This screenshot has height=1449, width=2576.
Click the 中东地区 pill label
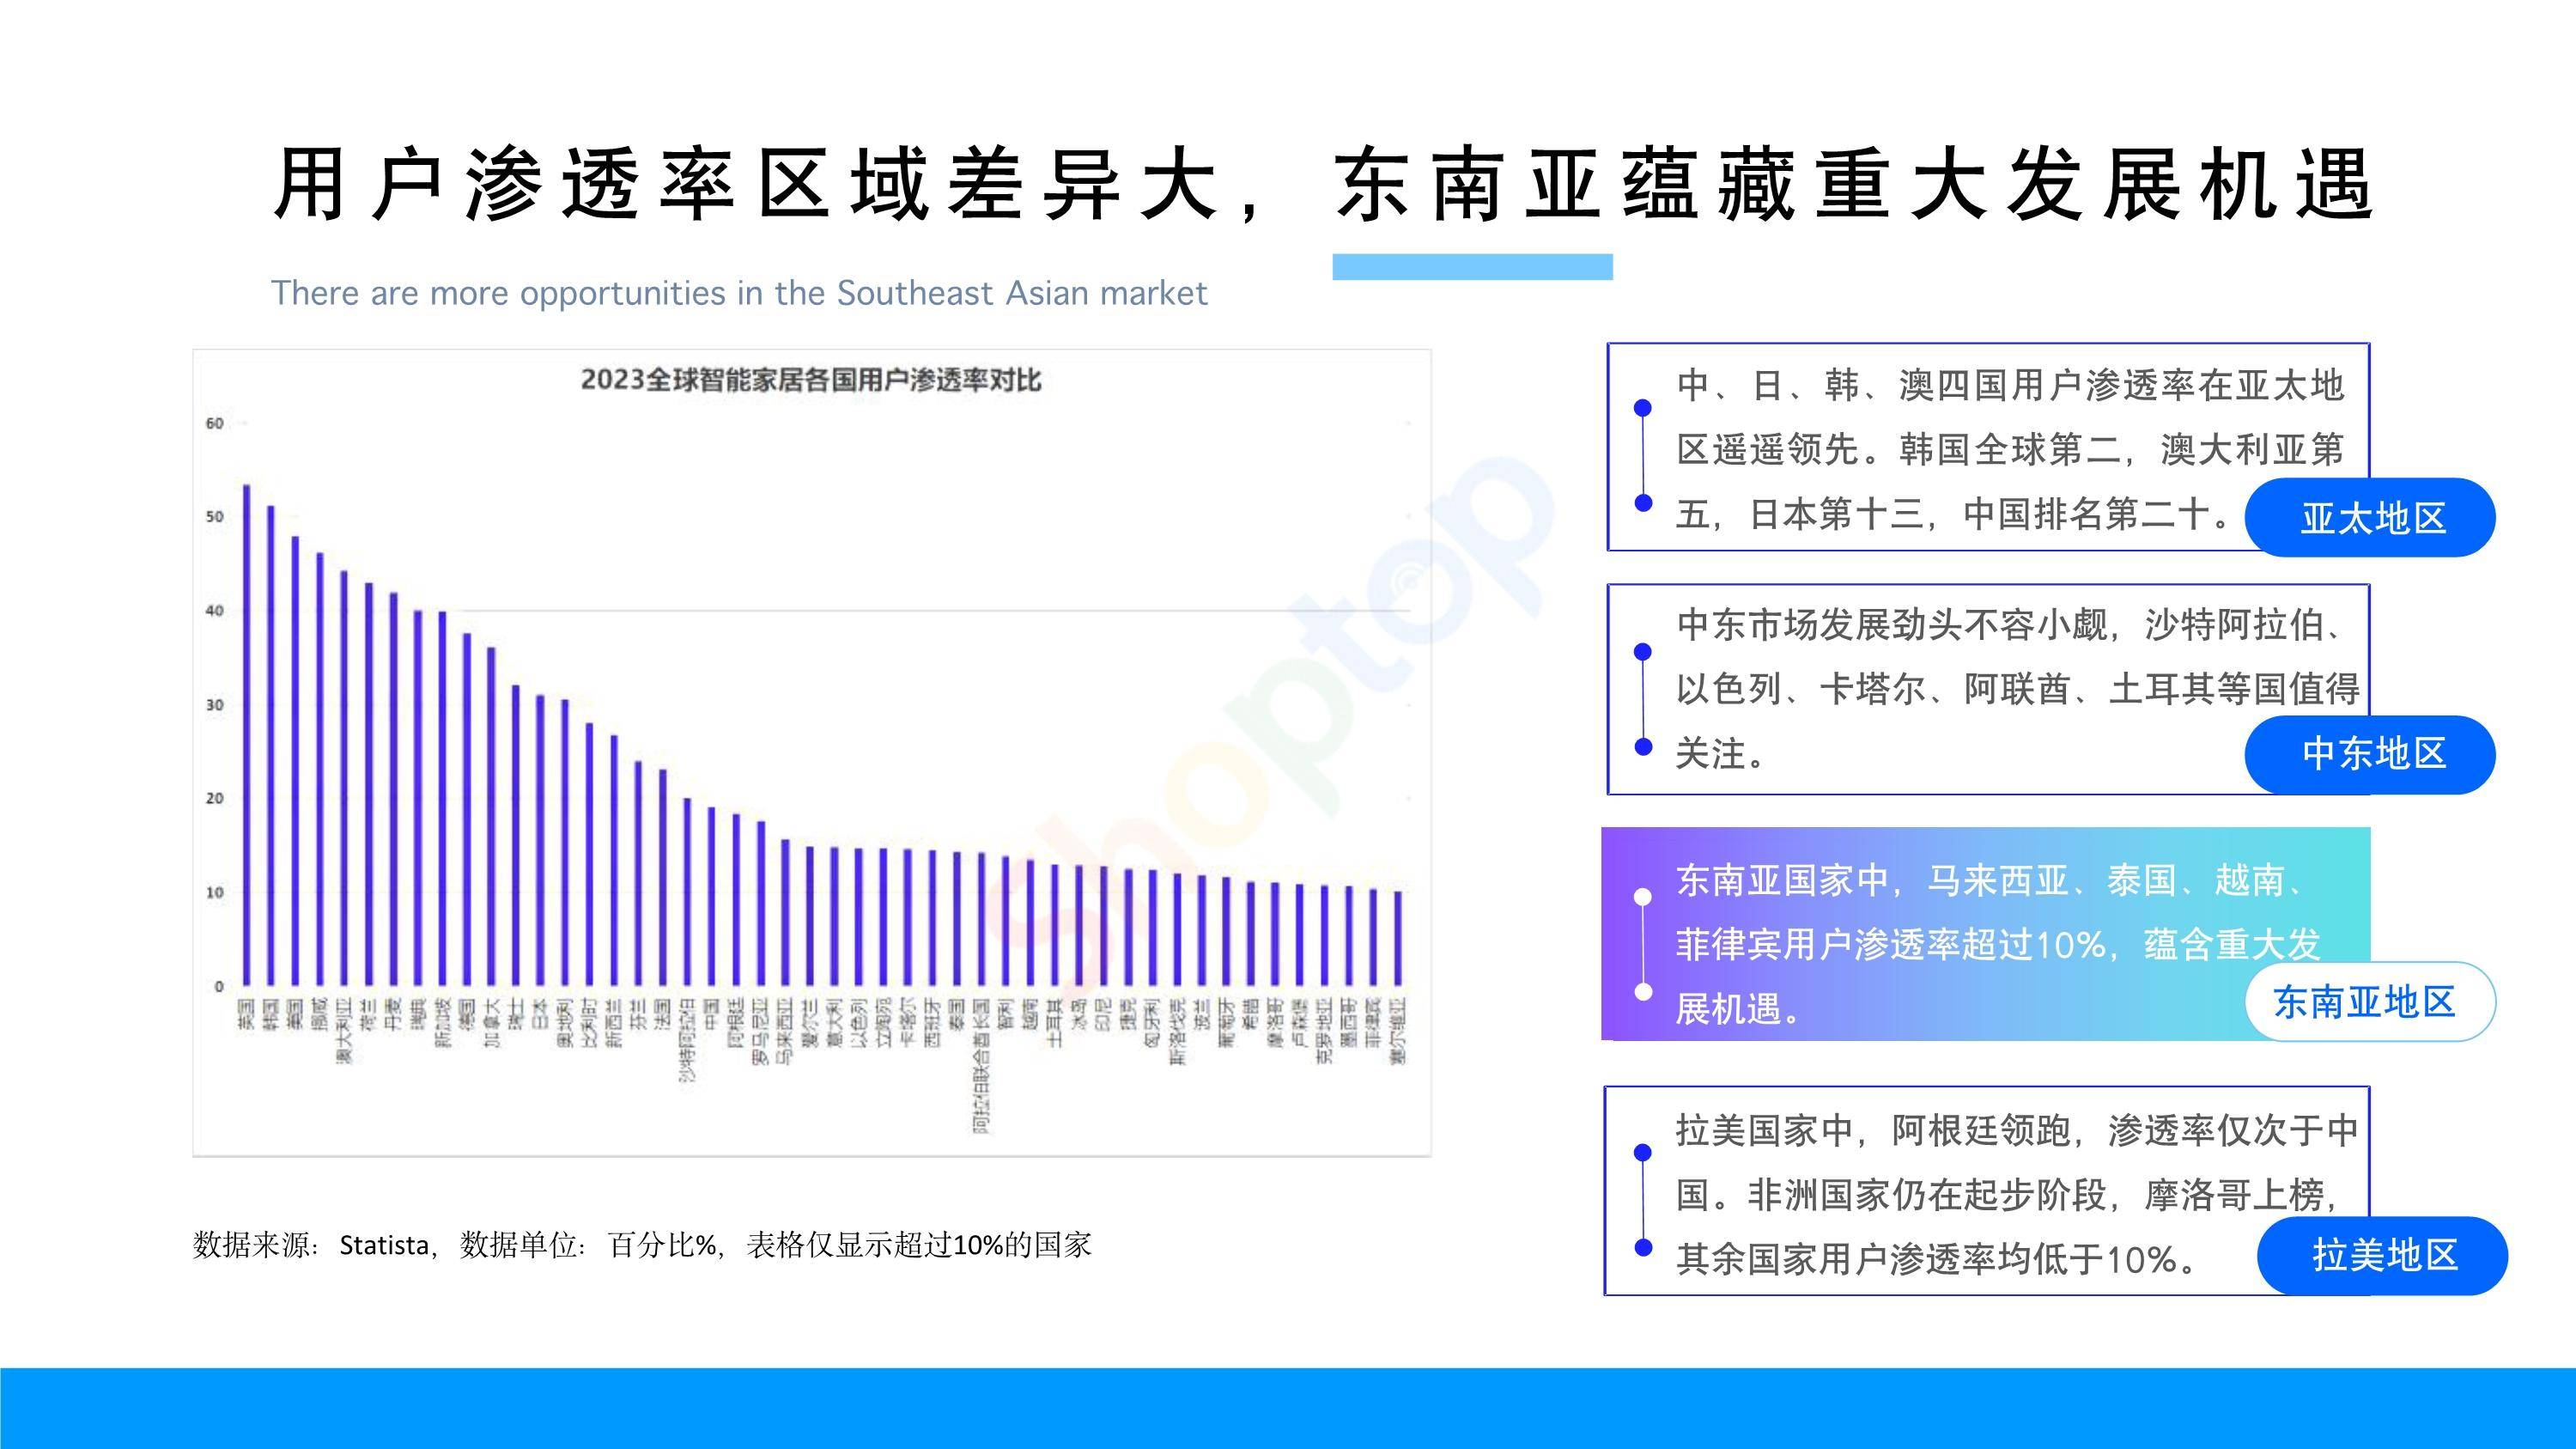pos(2369,754)
